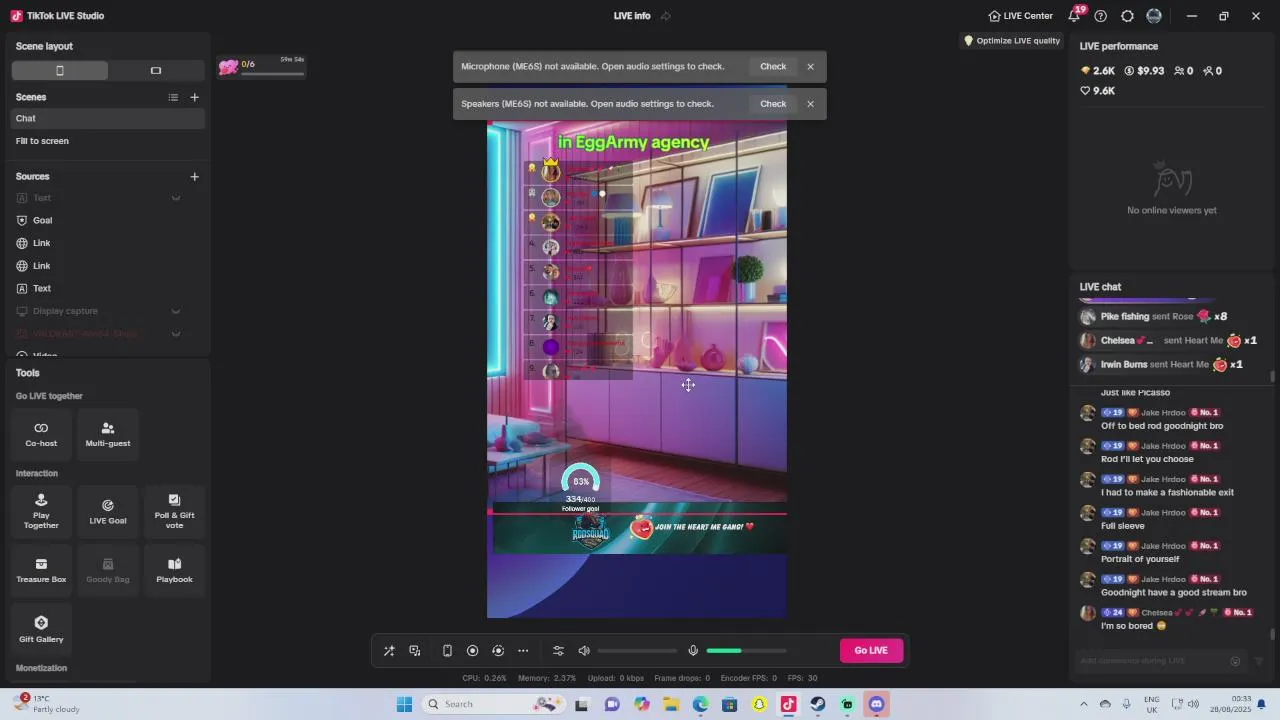Open the LIVE Goal tool
This screenshot has width=1280, height=720.
(108, 511)
